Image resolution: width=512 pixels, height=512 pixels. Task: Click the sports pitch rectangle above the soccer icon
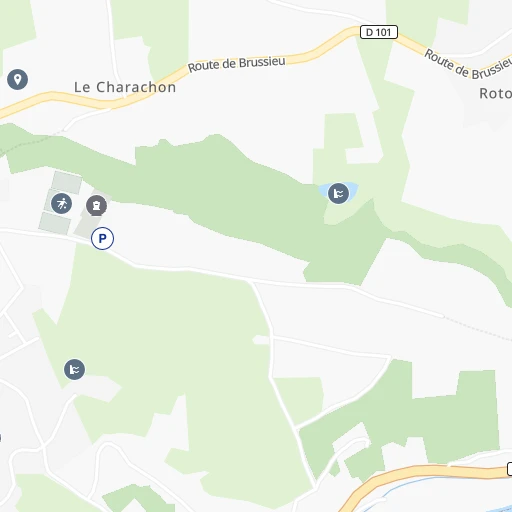67,182
